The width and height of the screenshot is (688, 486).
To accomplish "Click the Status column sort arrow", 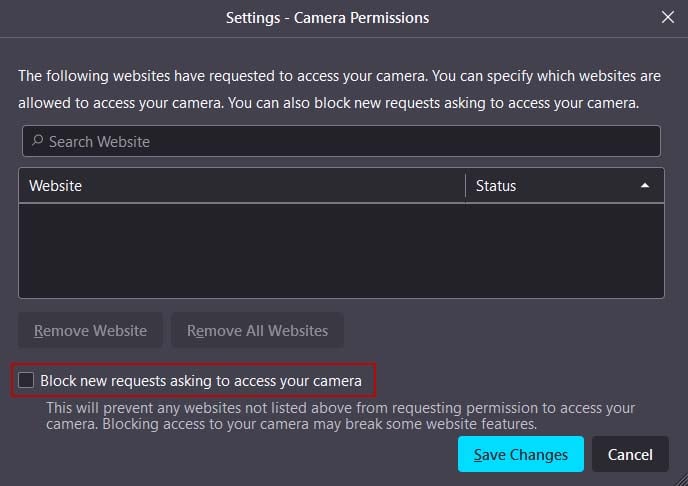I will coord(645,186).
